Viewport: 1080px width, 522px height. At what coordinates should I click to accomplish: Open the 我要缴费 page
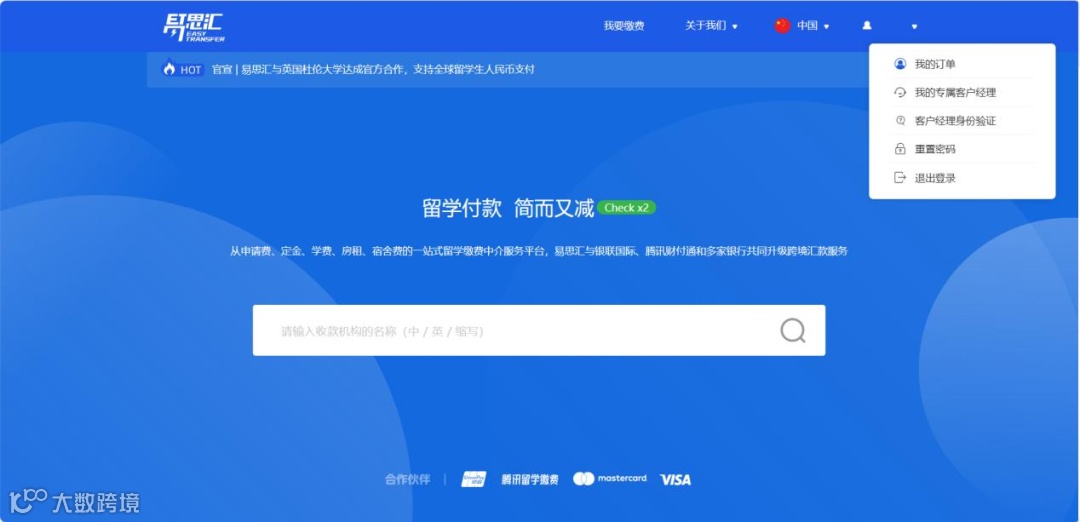624,26
